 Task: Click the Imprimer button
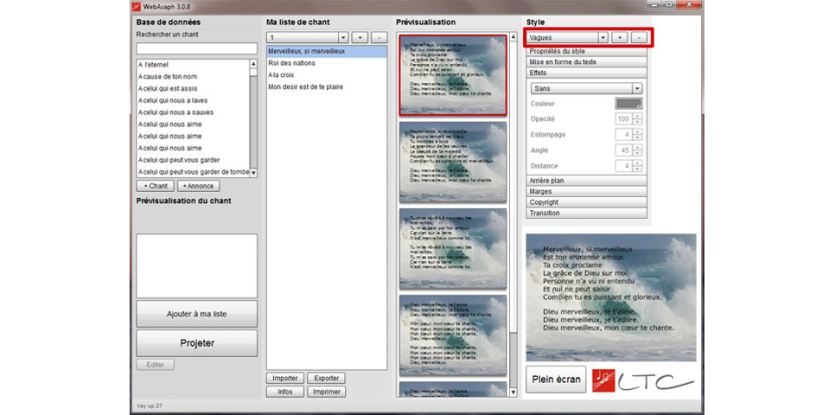326,392
